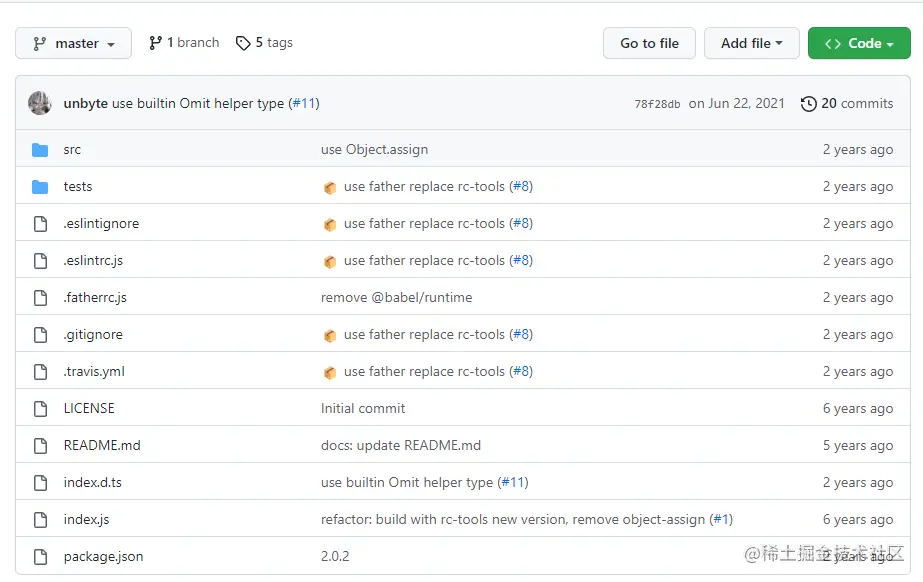Click the "remove @babel/runtime" commit message
923x582 pixels.
click(x=396, y=298)
